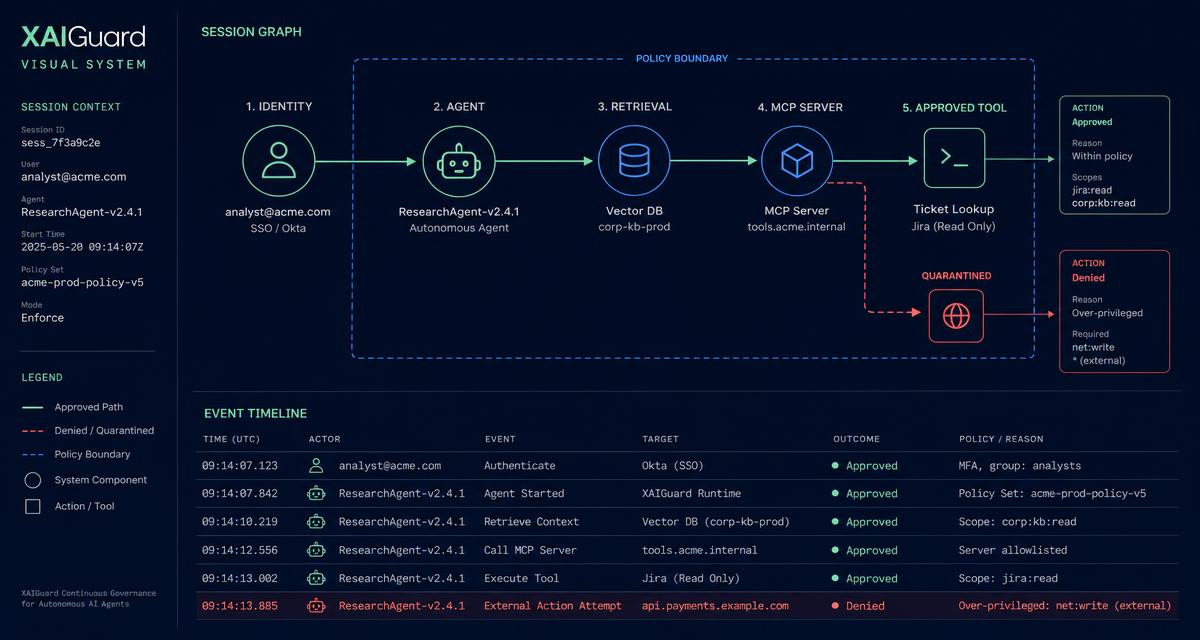Click the QUARANTINED label

[956, 275]
